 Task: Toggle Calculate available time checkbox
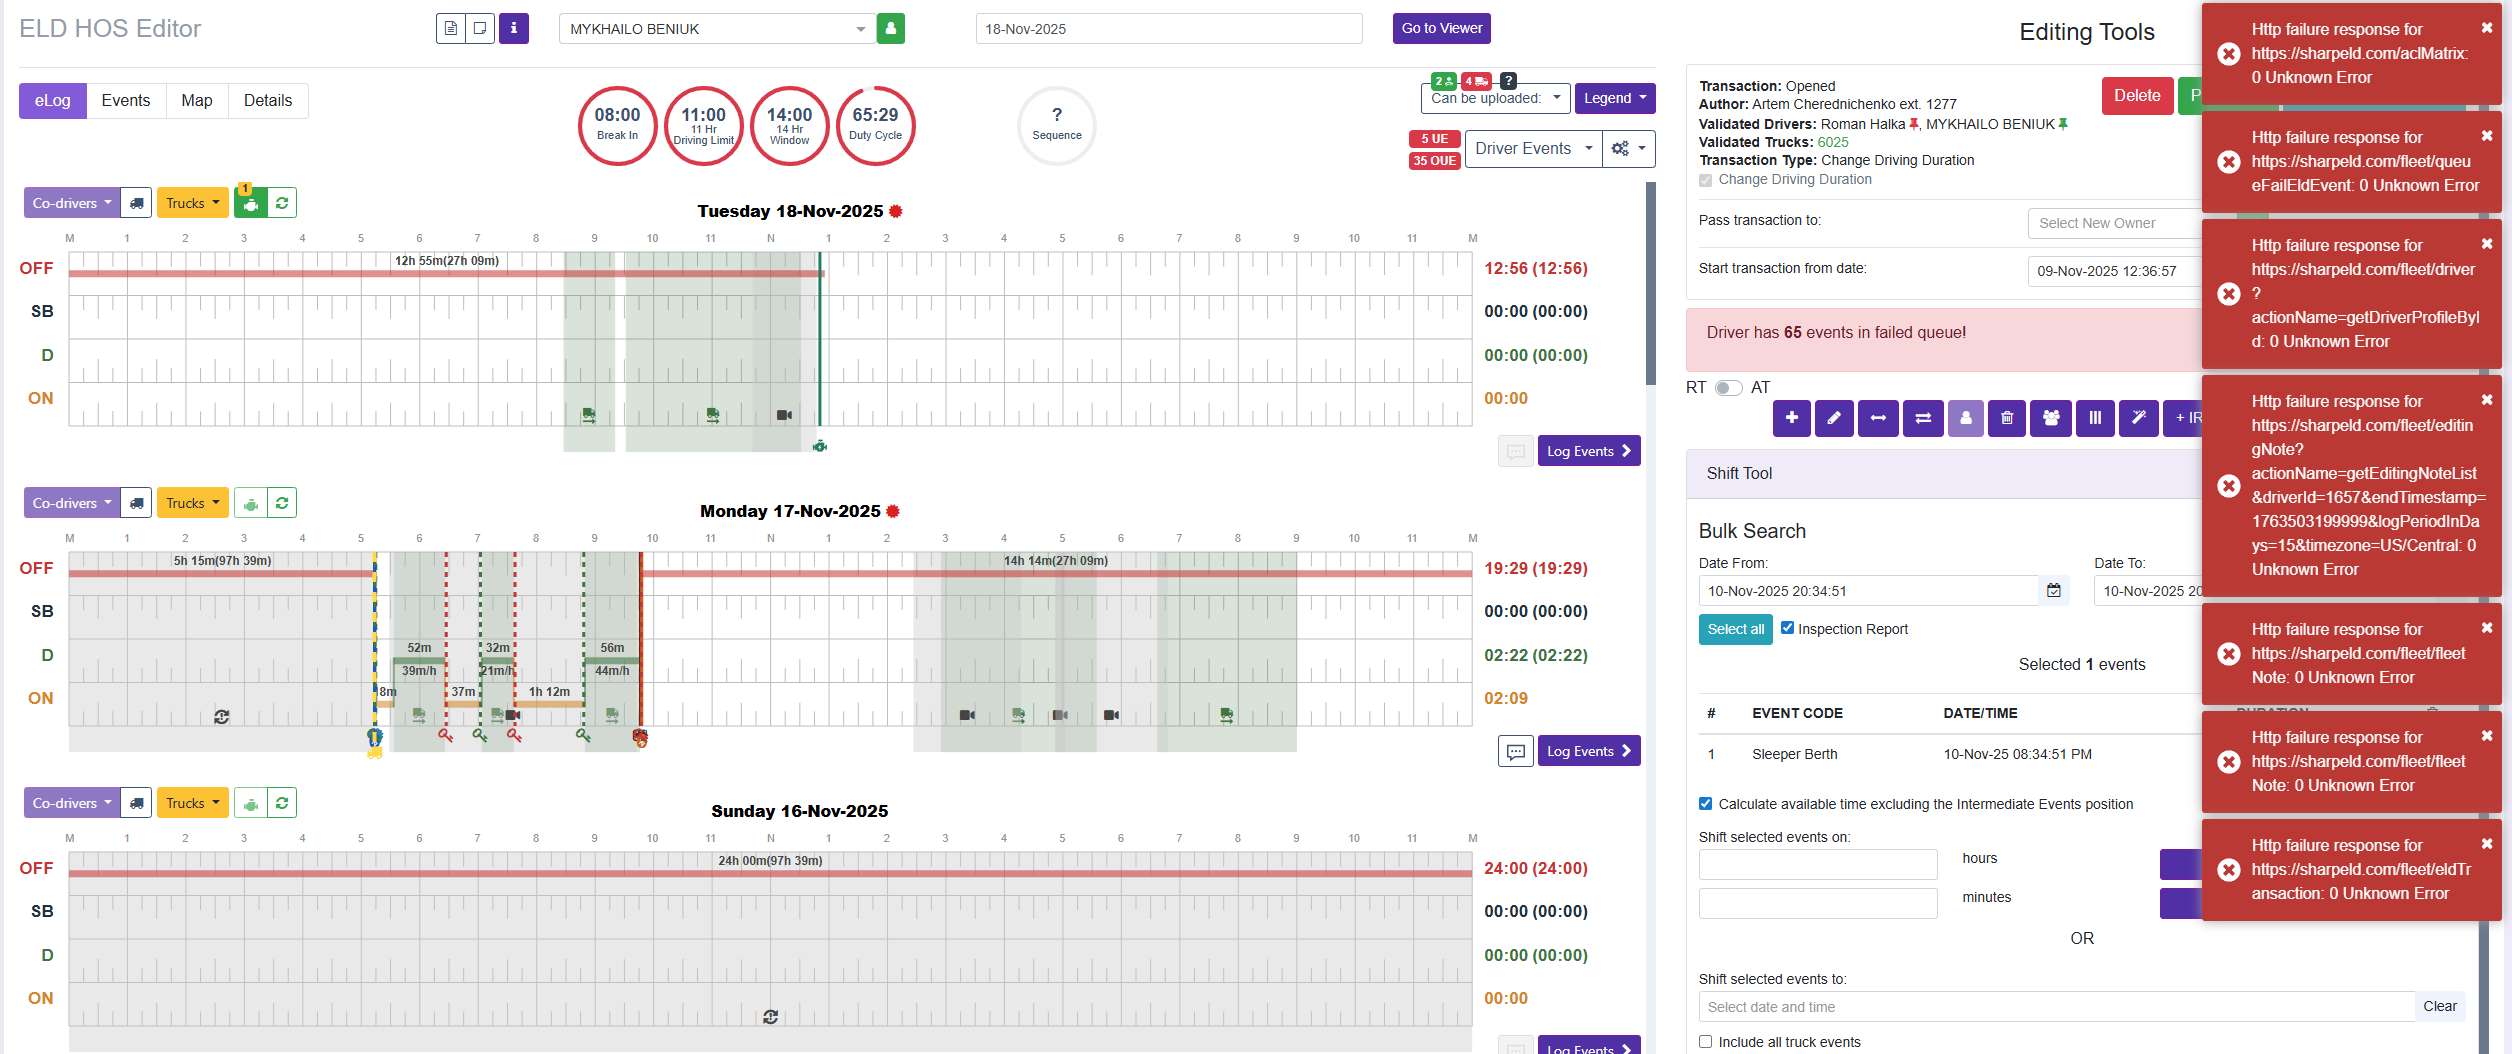tap(1705, 804)
